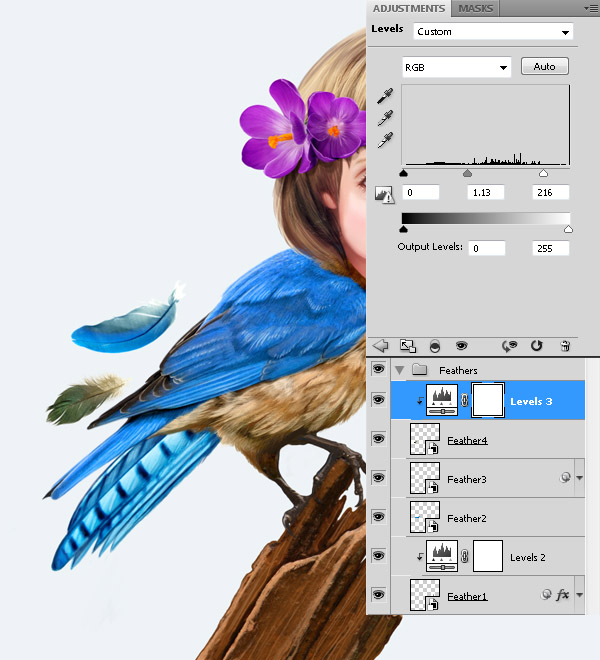Select Levels 3 layer mask thumbnail
Viewport: 600px width, 660px height.
488,400
